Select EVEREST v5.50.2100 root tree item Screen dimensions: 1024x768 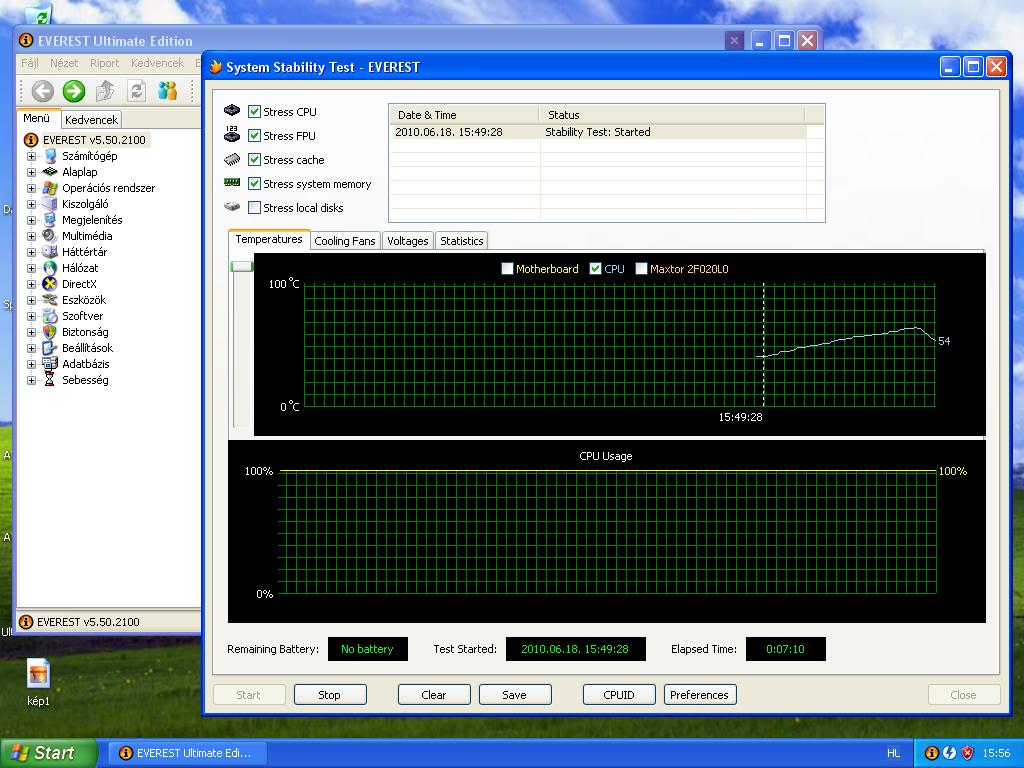click(93, 140)
